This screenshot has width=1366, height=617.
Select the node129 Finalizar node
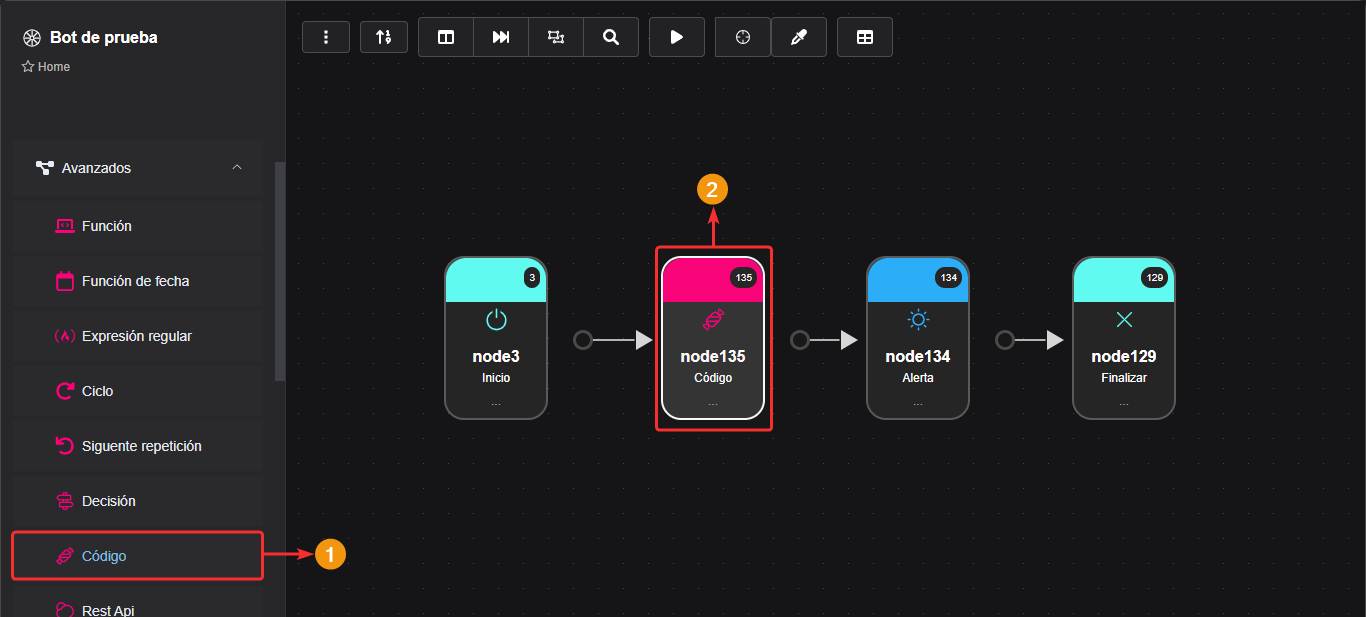[1124, 338]
